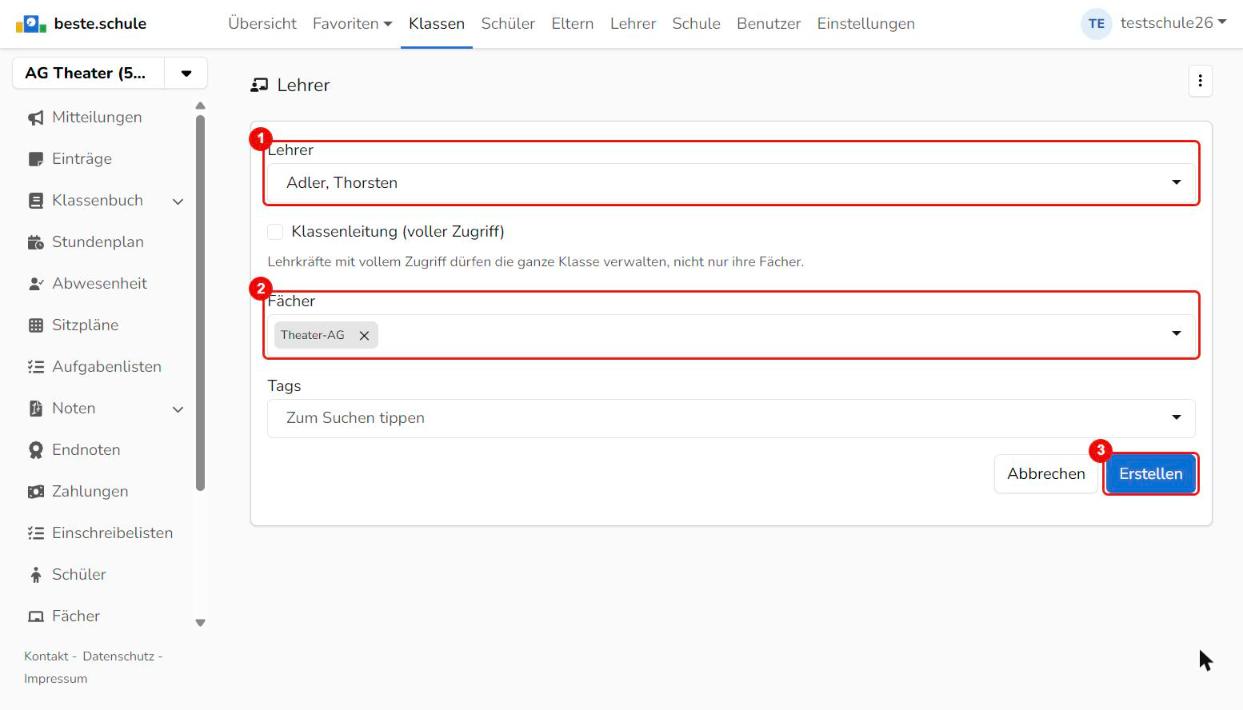Expand the Noten submenu chevron
Viewport: 1243px width, 710px height.
tap(178, 409)
